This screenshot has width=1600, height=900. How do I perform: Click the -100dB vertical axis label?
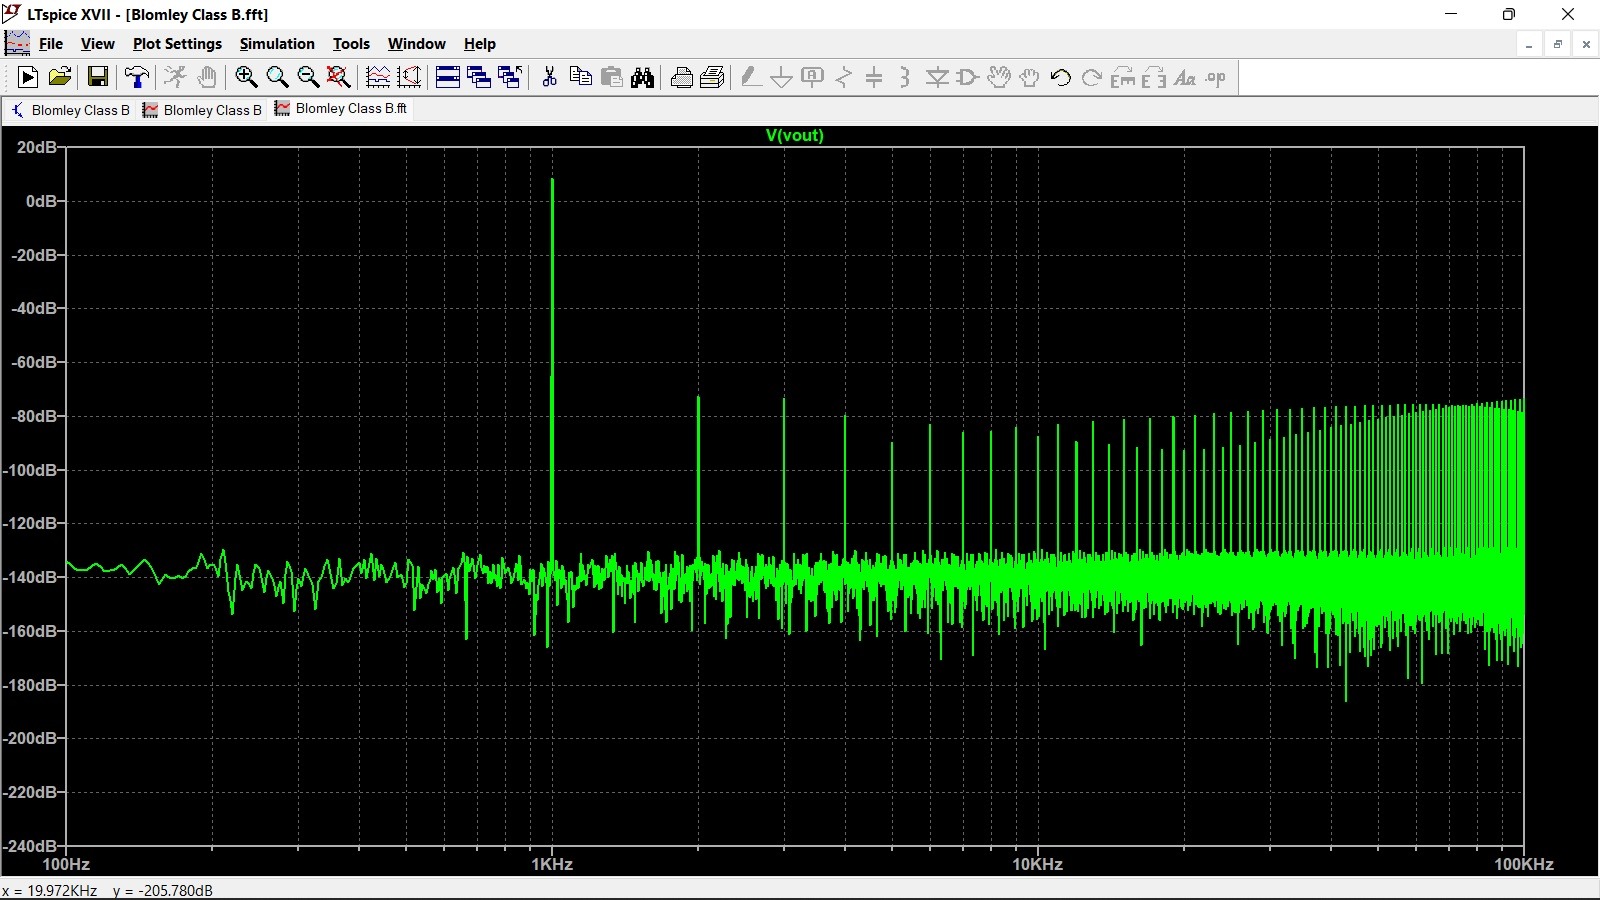(x=31, y=470)
